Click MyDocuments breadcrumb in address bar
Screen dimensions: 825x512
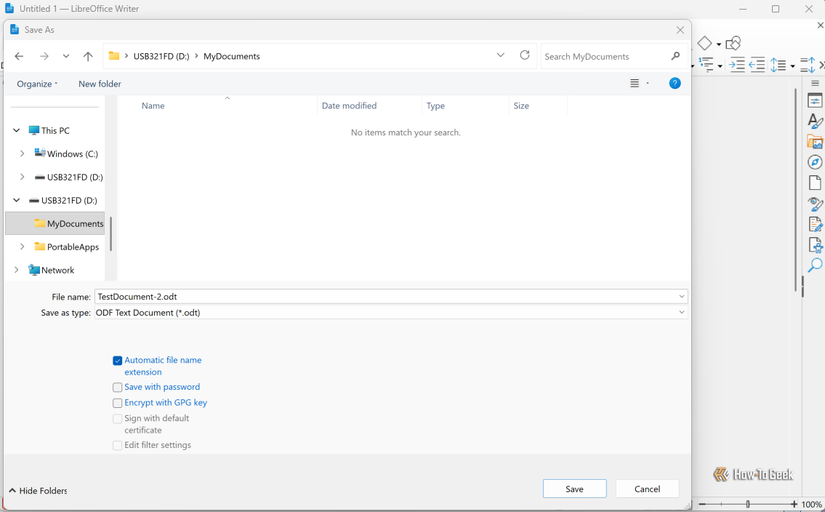(232, 56)
